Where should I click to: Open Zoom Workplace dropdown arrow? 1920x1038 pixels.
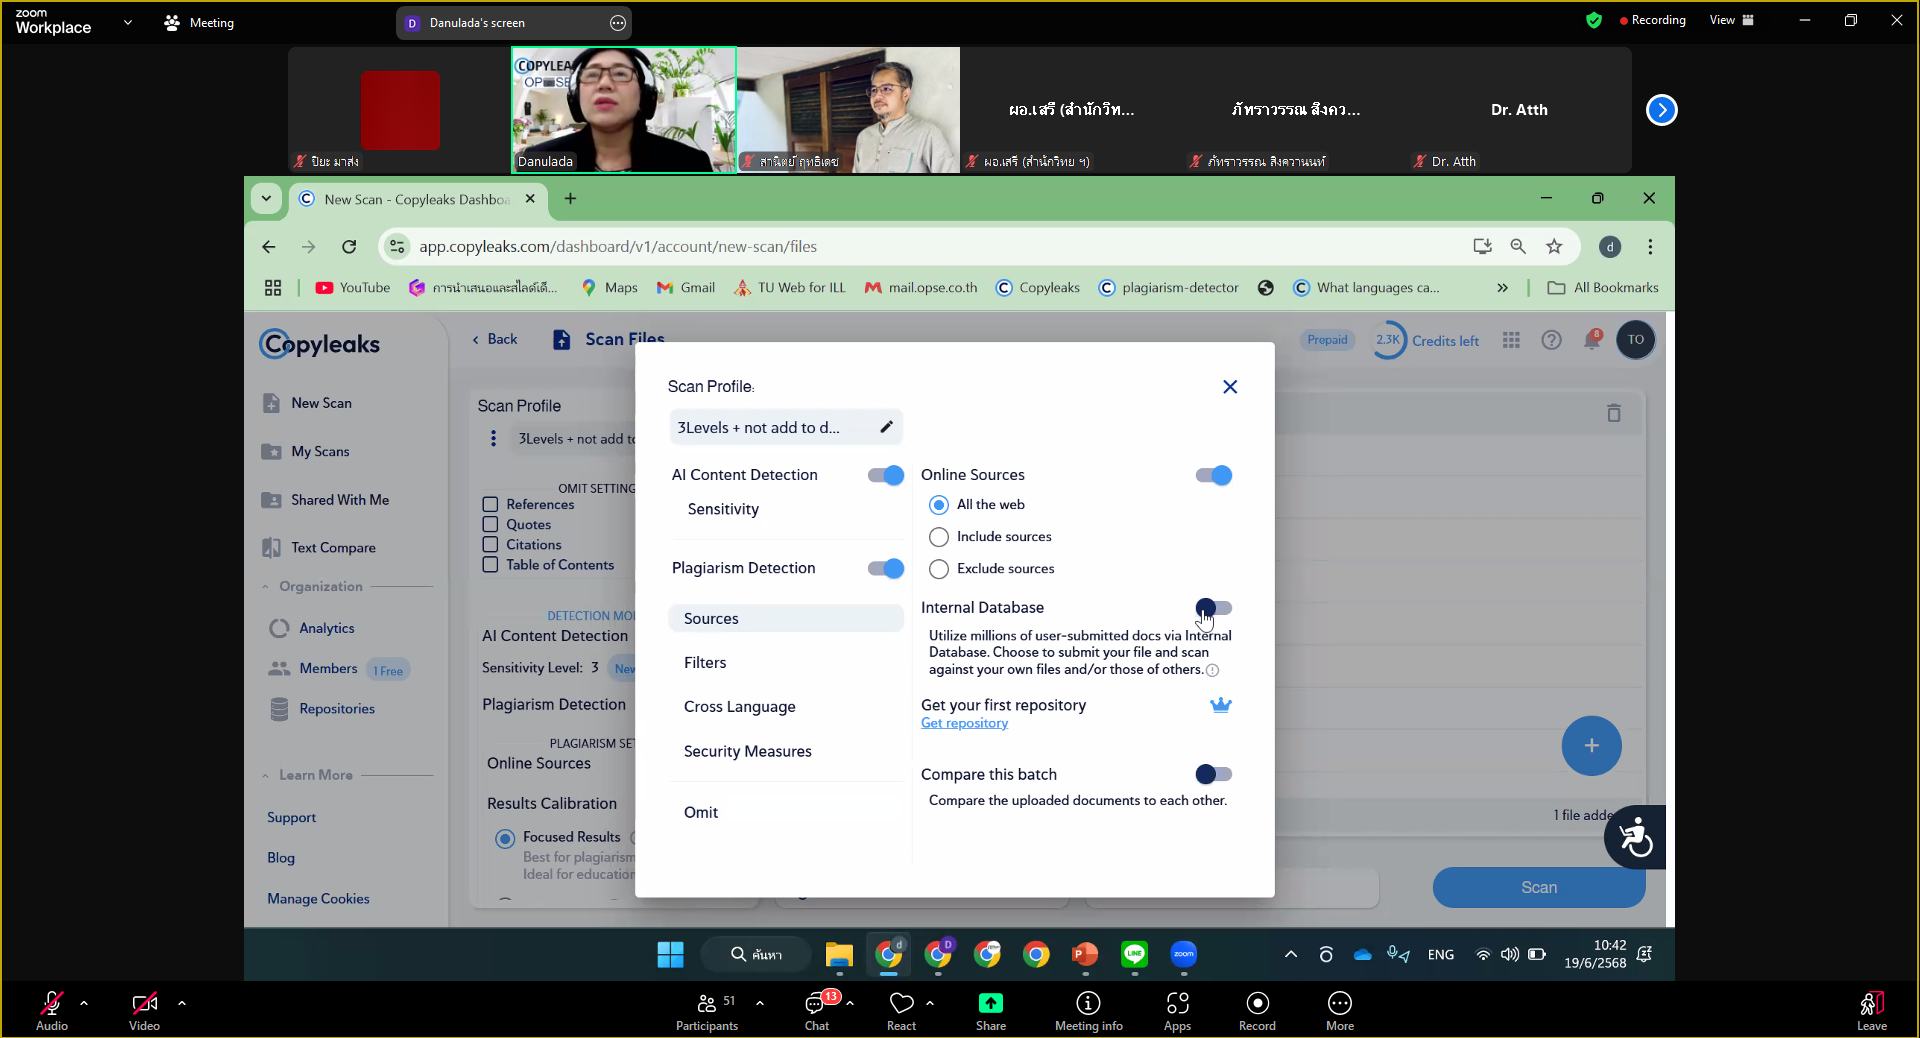[x=127, y=22]
